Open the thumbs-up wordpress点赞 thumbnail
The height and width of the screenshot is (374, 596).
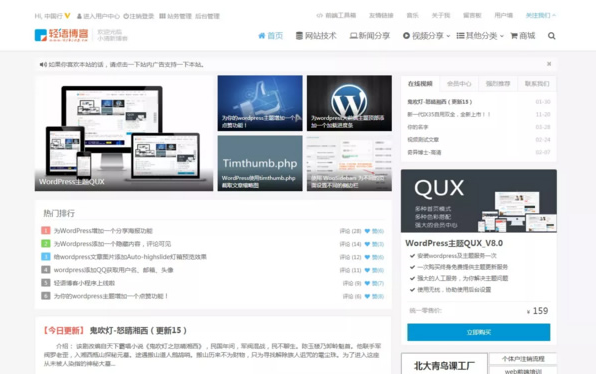point(260,103)
